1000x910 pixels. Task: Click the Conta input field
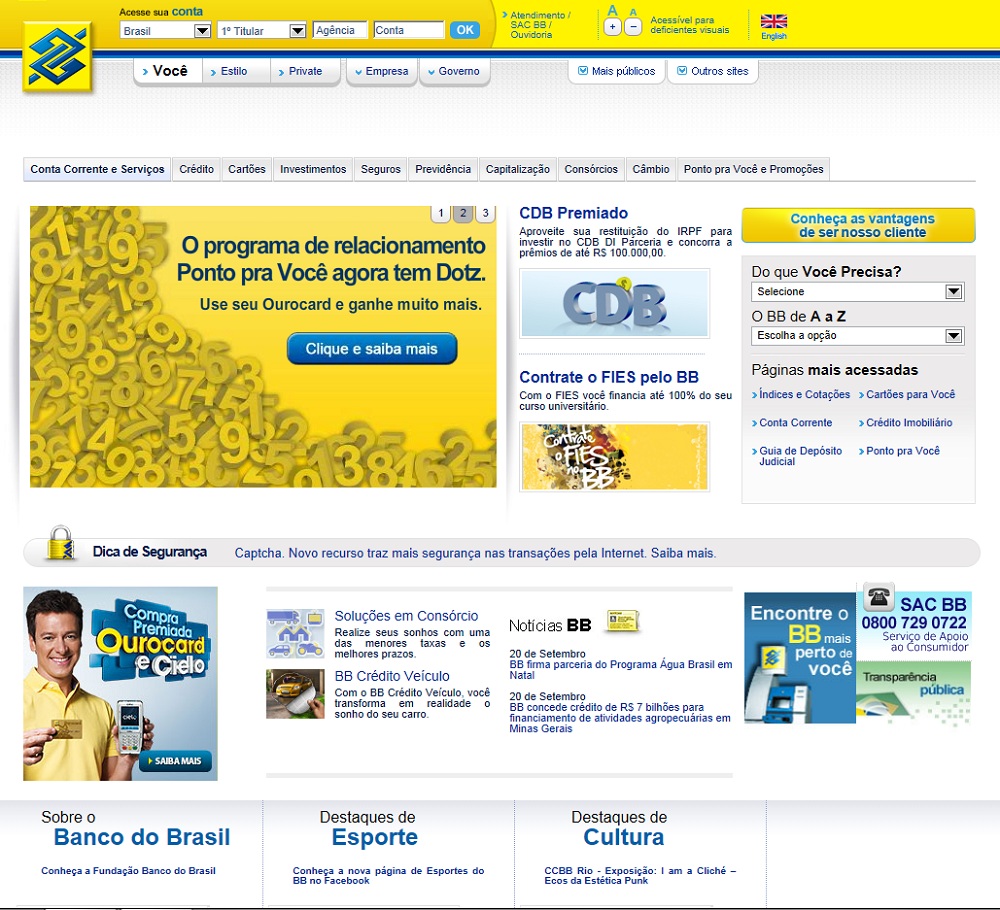pyautogui.click(x=408, y=30)
